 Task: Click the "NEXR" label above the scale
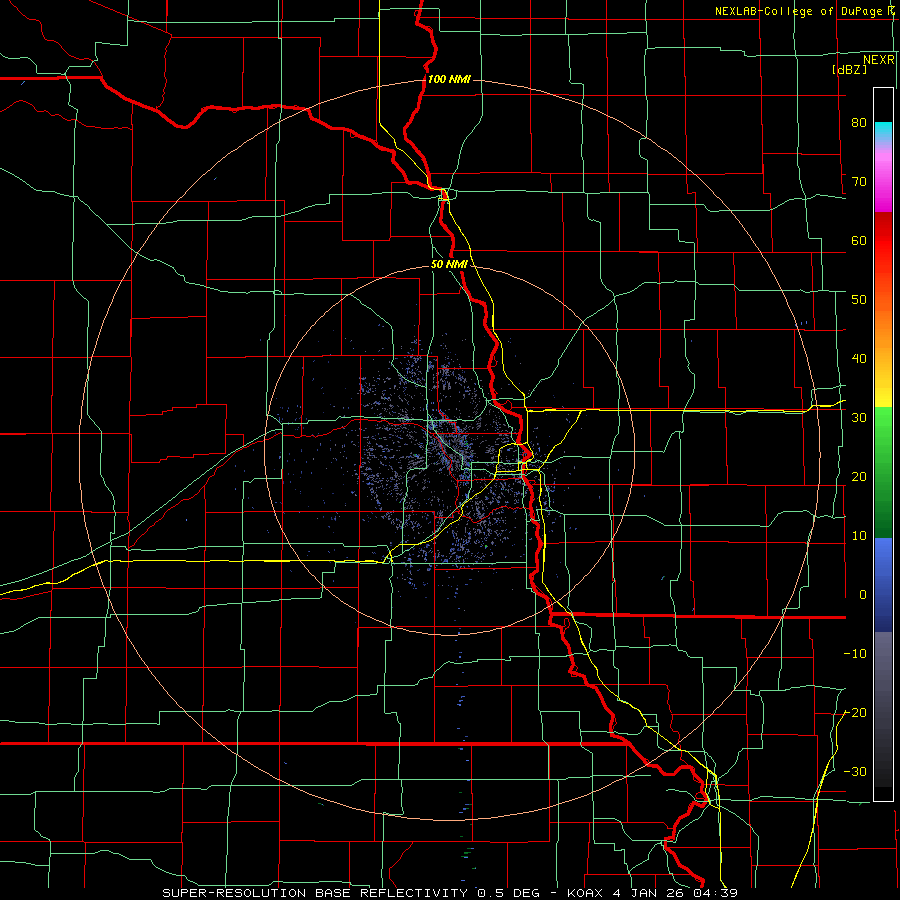(x=878, y=60)
